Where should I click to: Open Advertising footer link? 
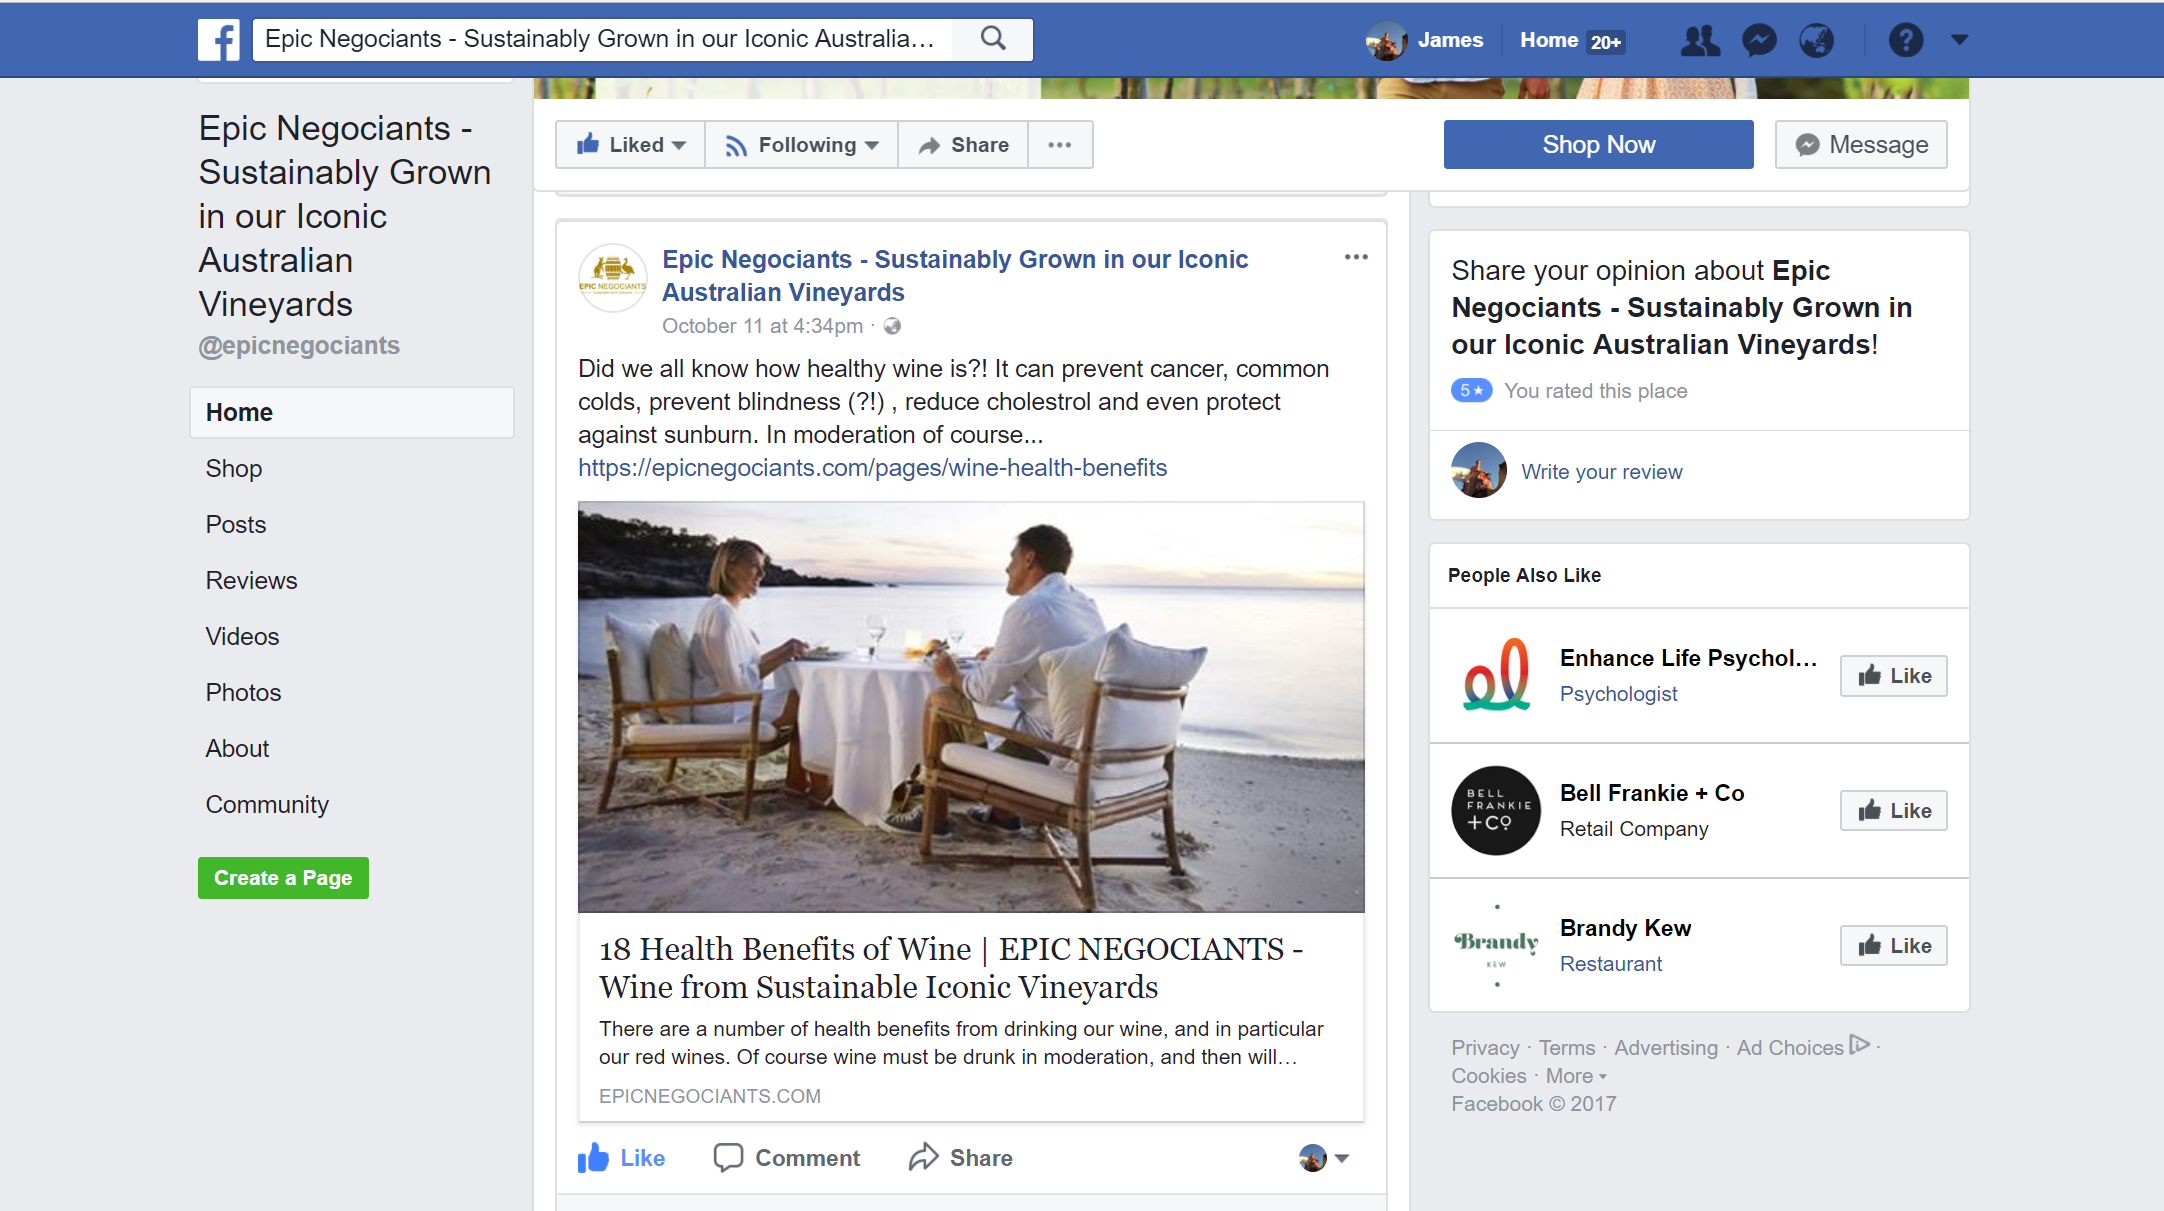click(1666, 1048)
